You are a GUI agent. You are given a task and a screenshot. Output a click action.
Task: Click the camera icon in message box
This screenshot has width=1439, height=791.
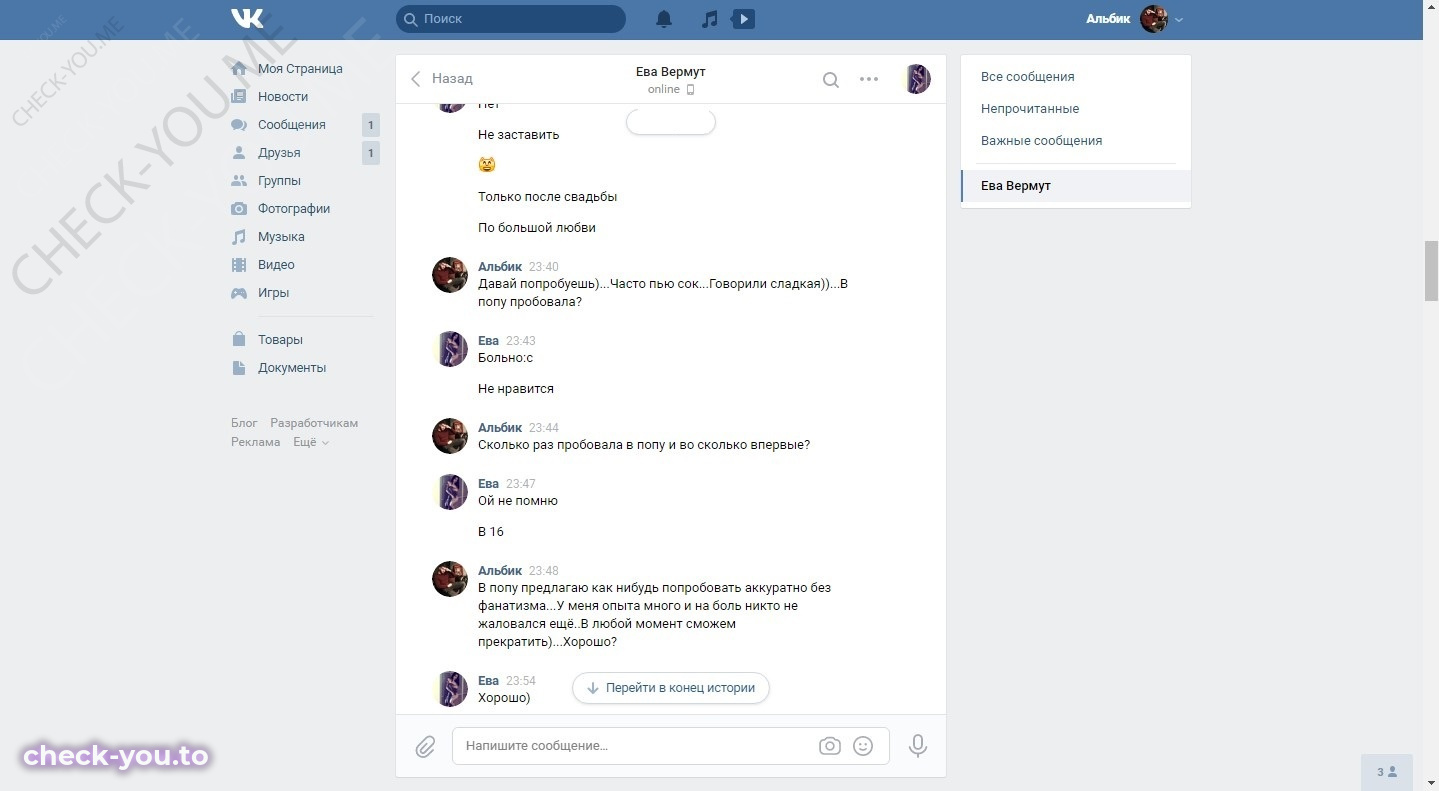pos(830,746)
